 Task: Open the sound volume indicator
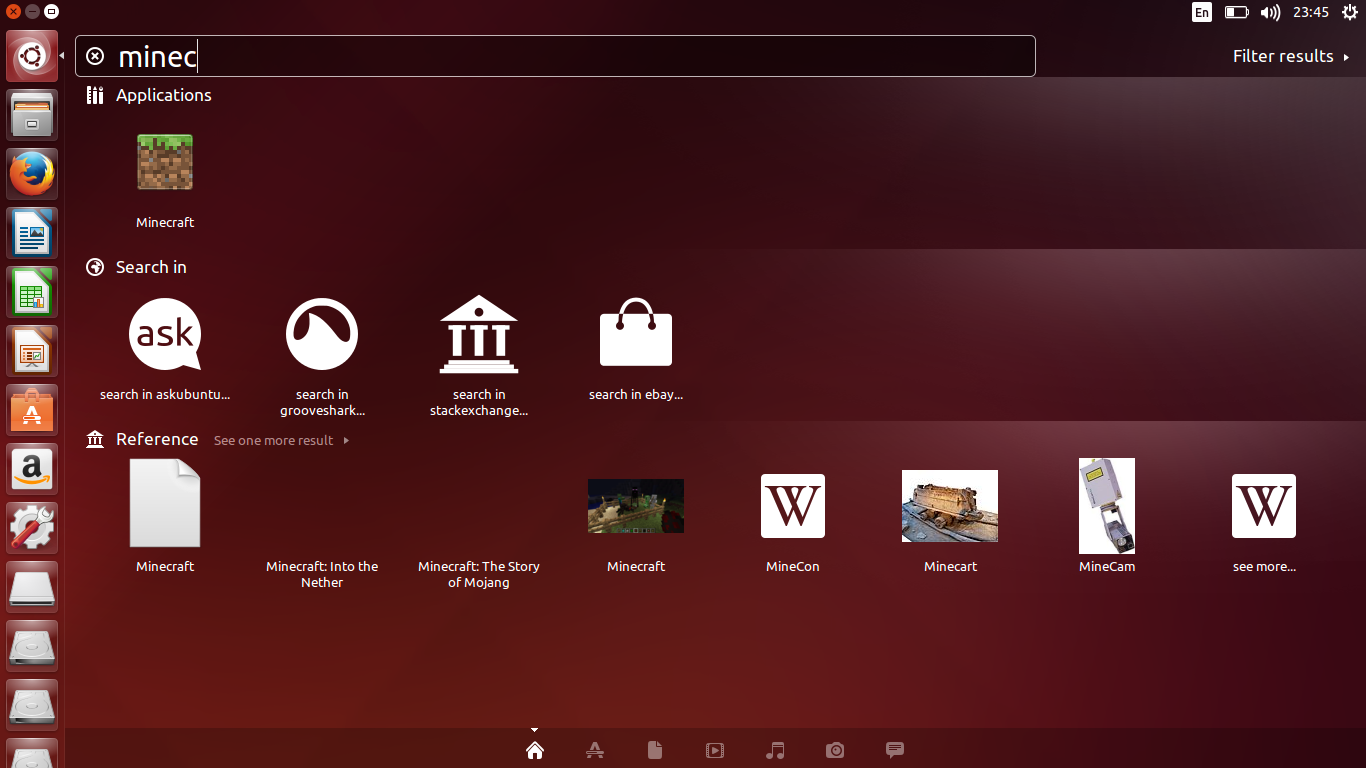click(1270, 12)
